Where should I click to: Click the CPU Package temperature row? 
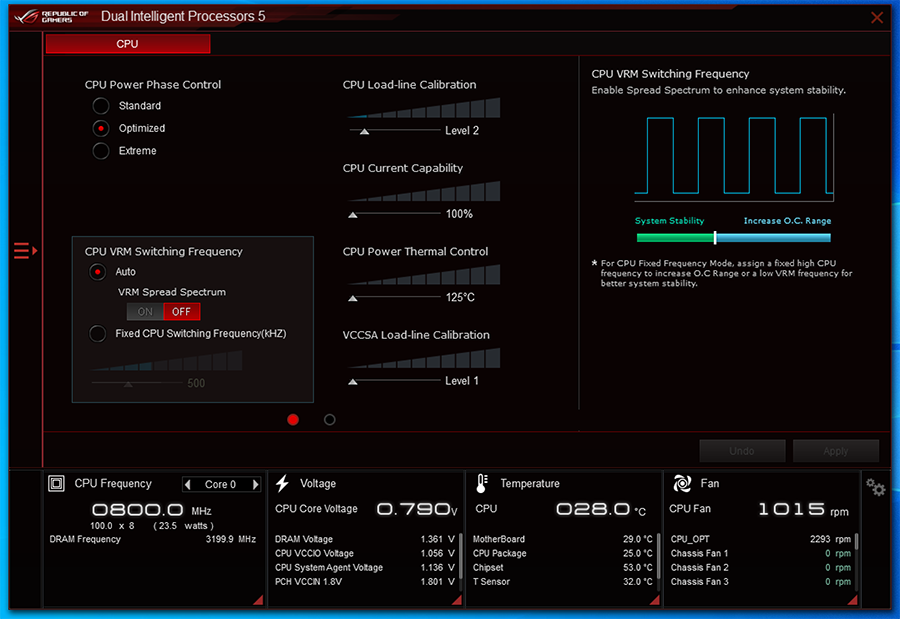pyautogui.click(x=562, y=554)
